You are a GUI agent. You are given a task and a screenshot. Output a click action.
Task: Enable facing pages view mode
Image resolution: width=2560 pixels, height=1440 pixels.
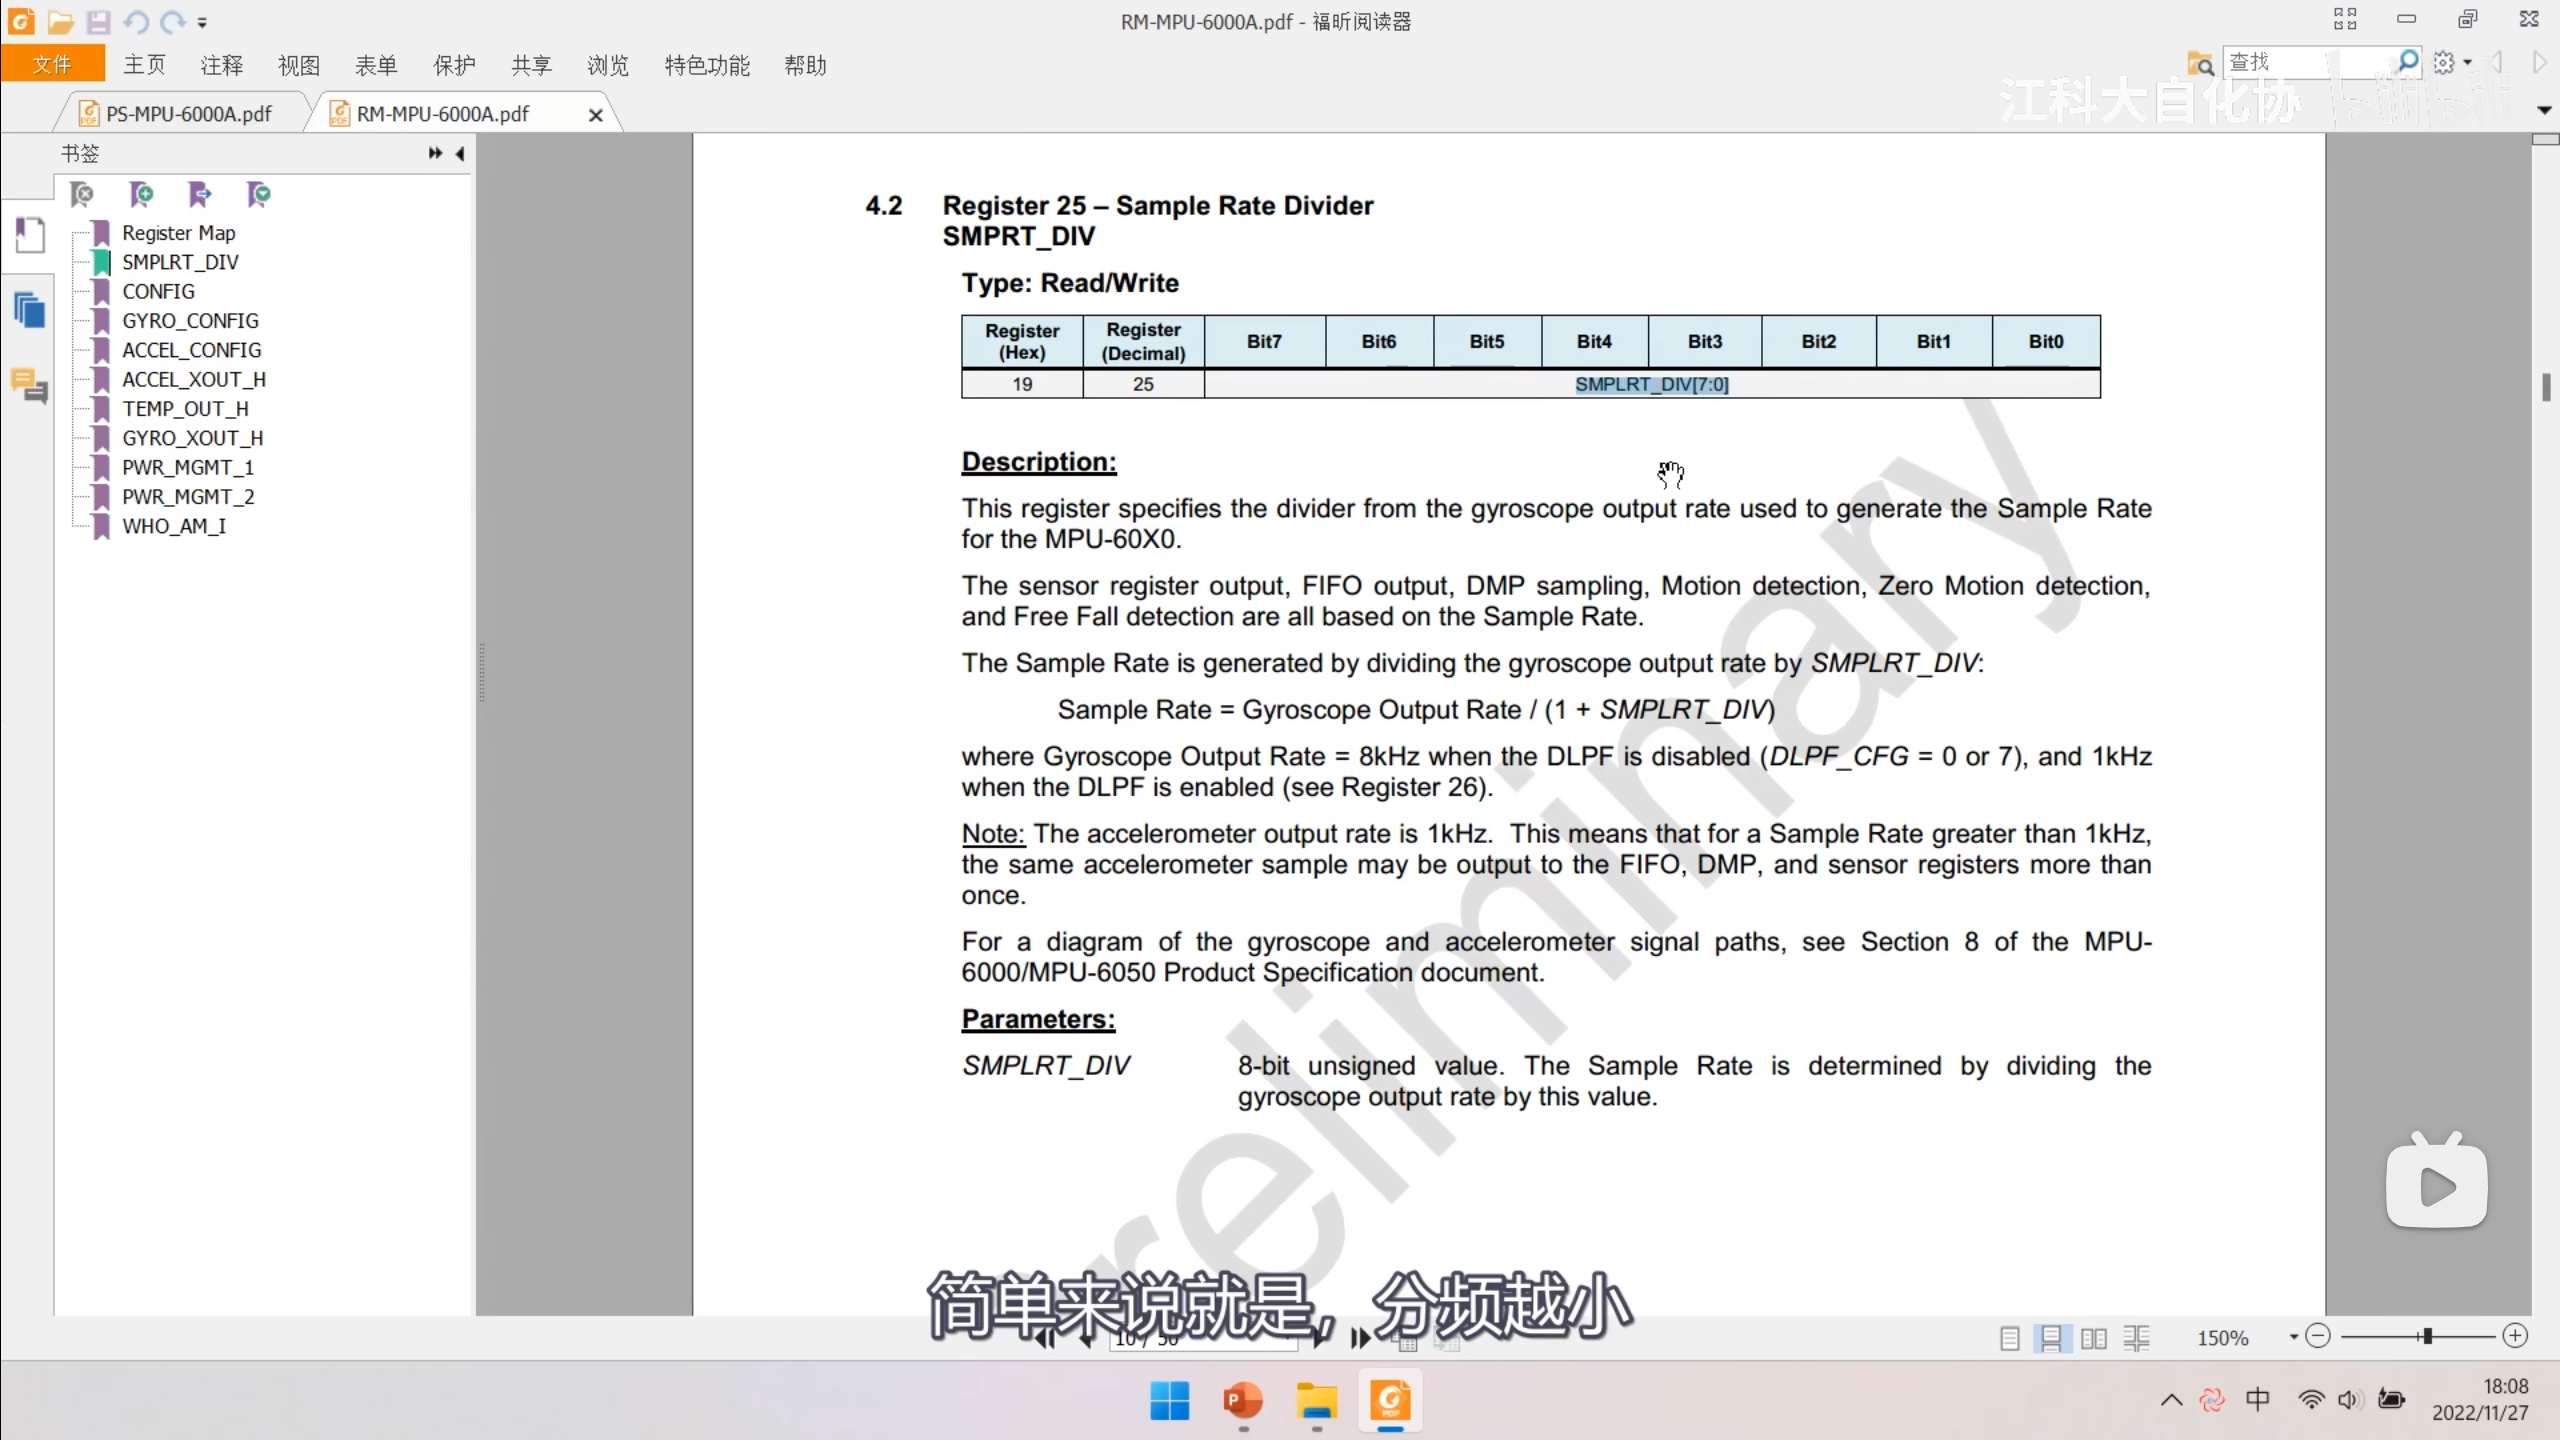(2093, 1338)
